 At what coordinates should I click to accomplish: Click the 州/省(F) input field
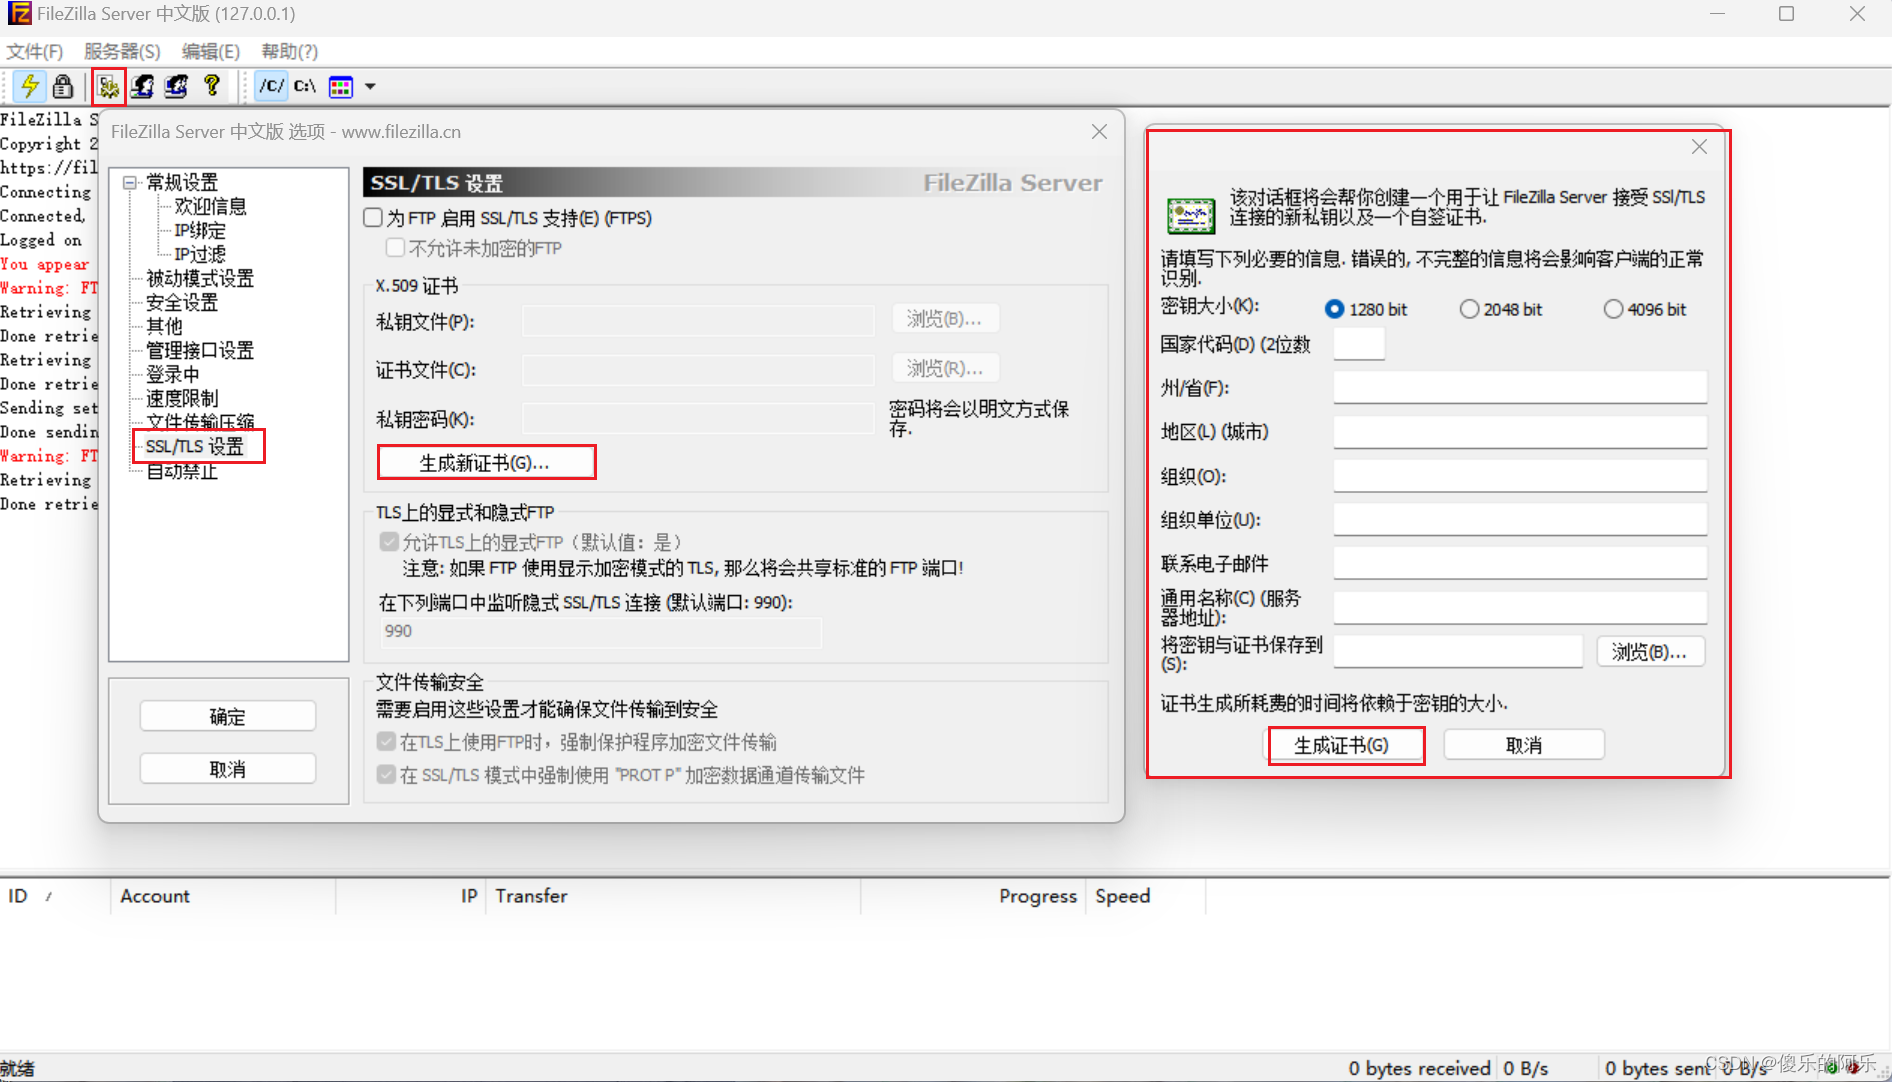(1520, 387)
